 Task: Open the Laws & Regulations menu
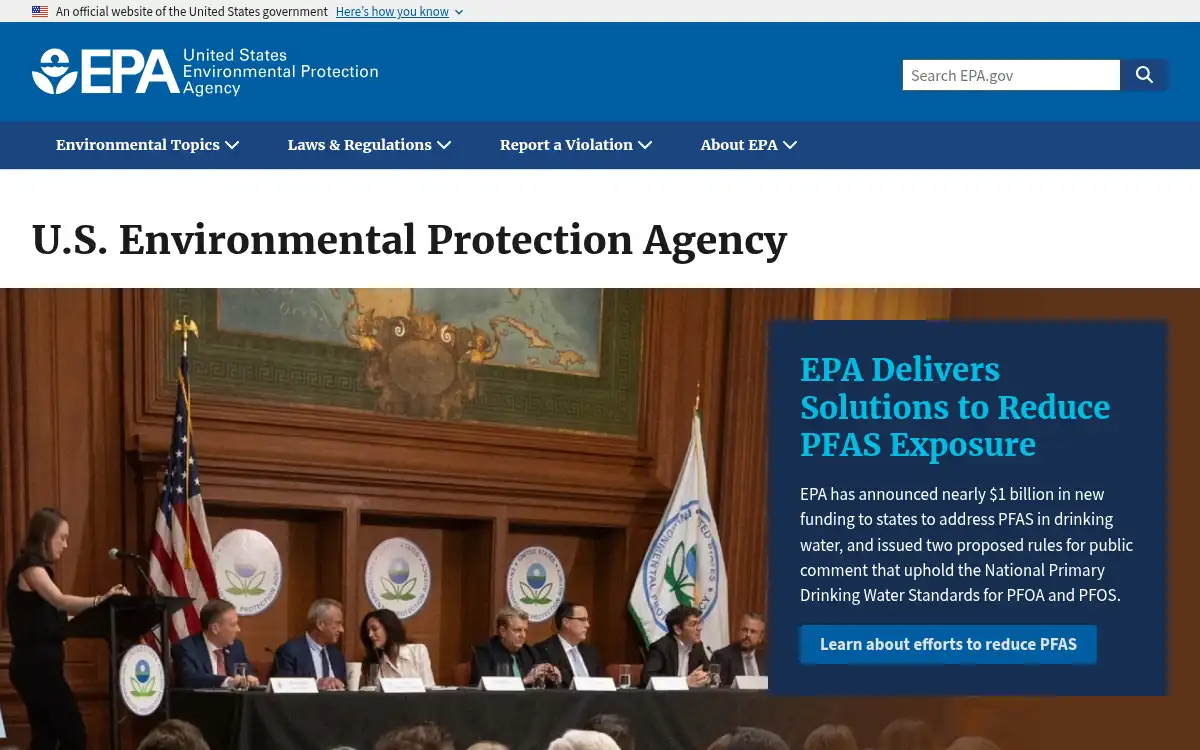(369, 145)
